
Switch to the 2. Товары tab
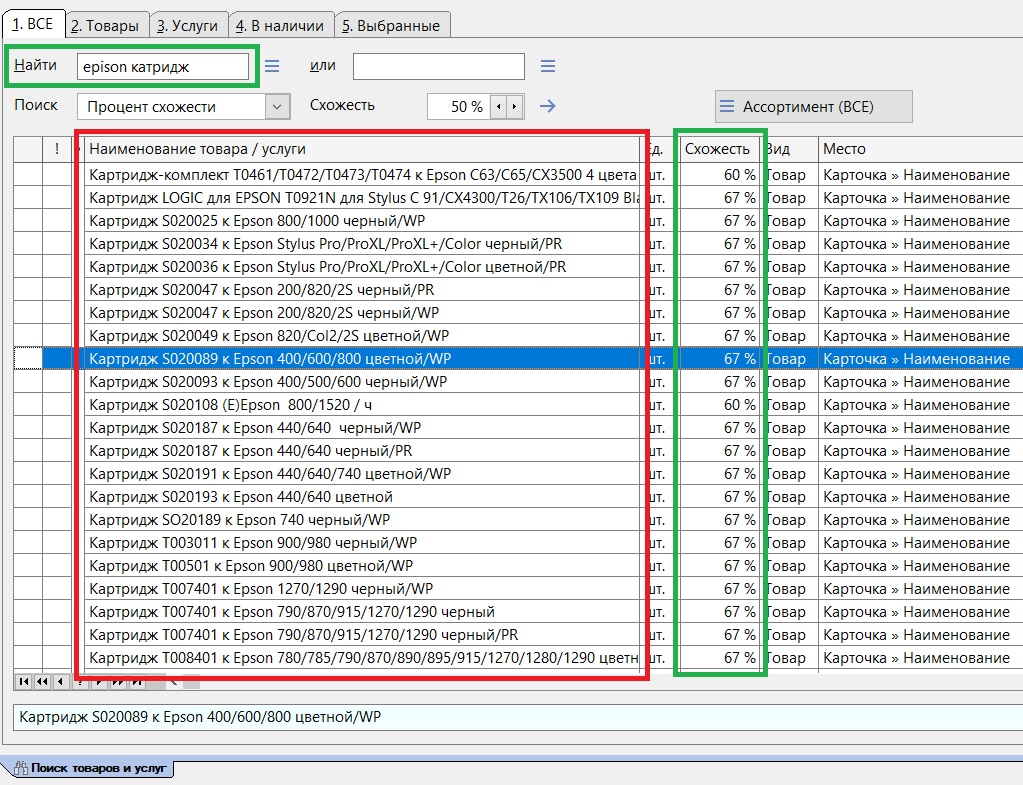[109, 25]
